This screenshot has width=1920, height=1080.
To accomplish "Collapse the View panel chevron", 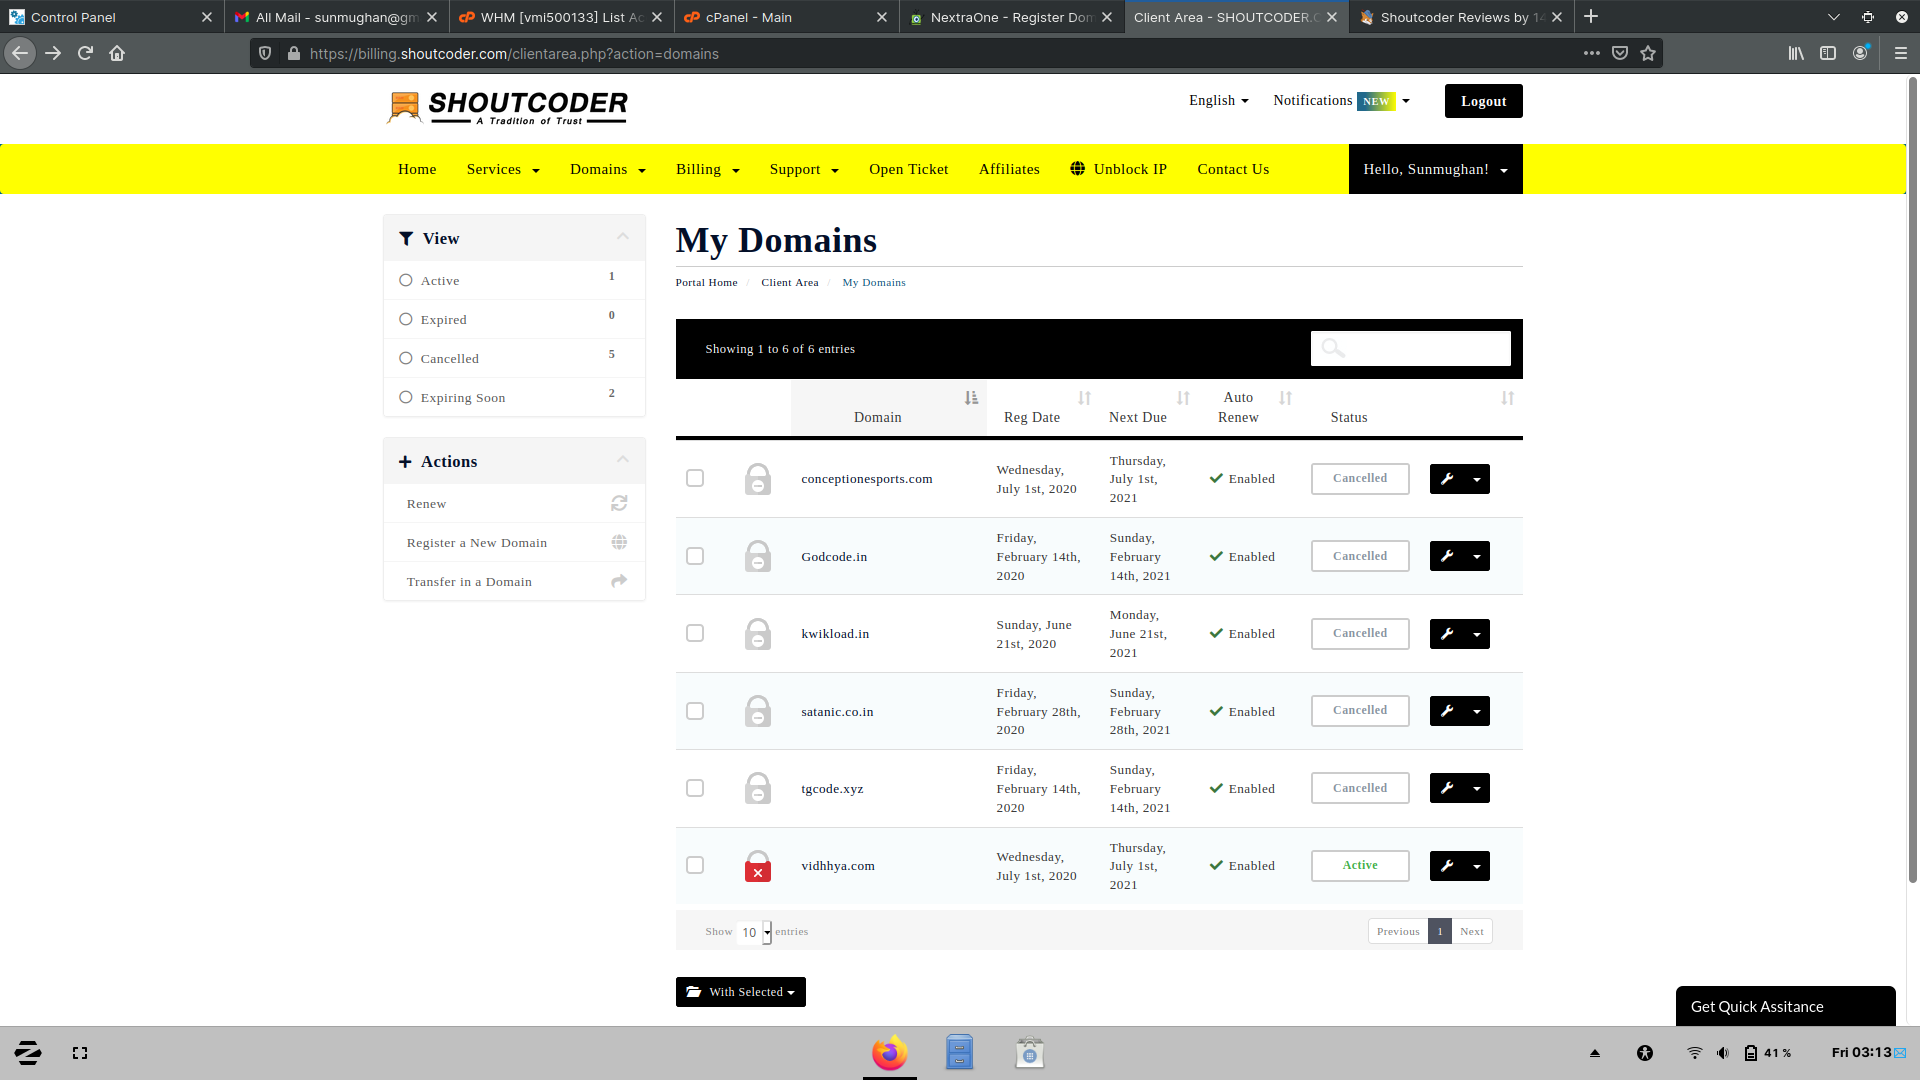I will tap(623, 237).
